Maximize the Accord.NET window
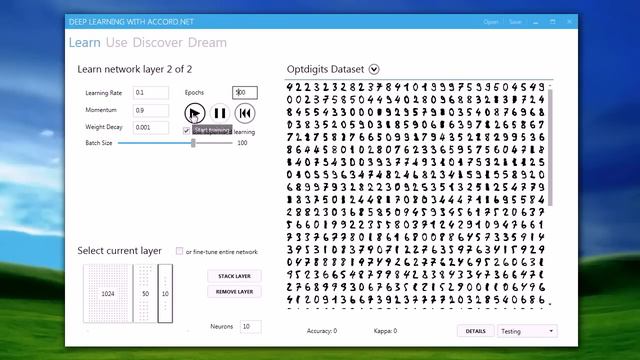 [552, 22]
